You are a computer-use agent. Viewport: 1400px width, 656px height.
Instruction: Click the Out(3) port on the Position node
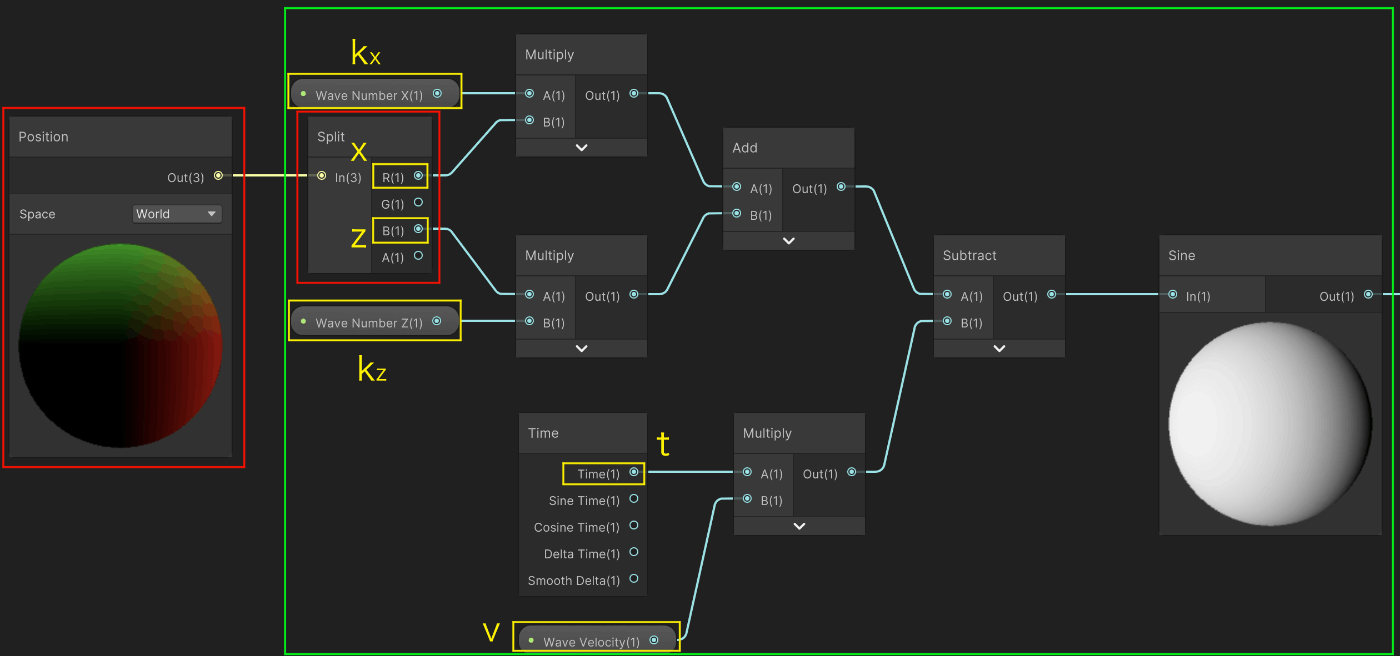click(216, 176)
